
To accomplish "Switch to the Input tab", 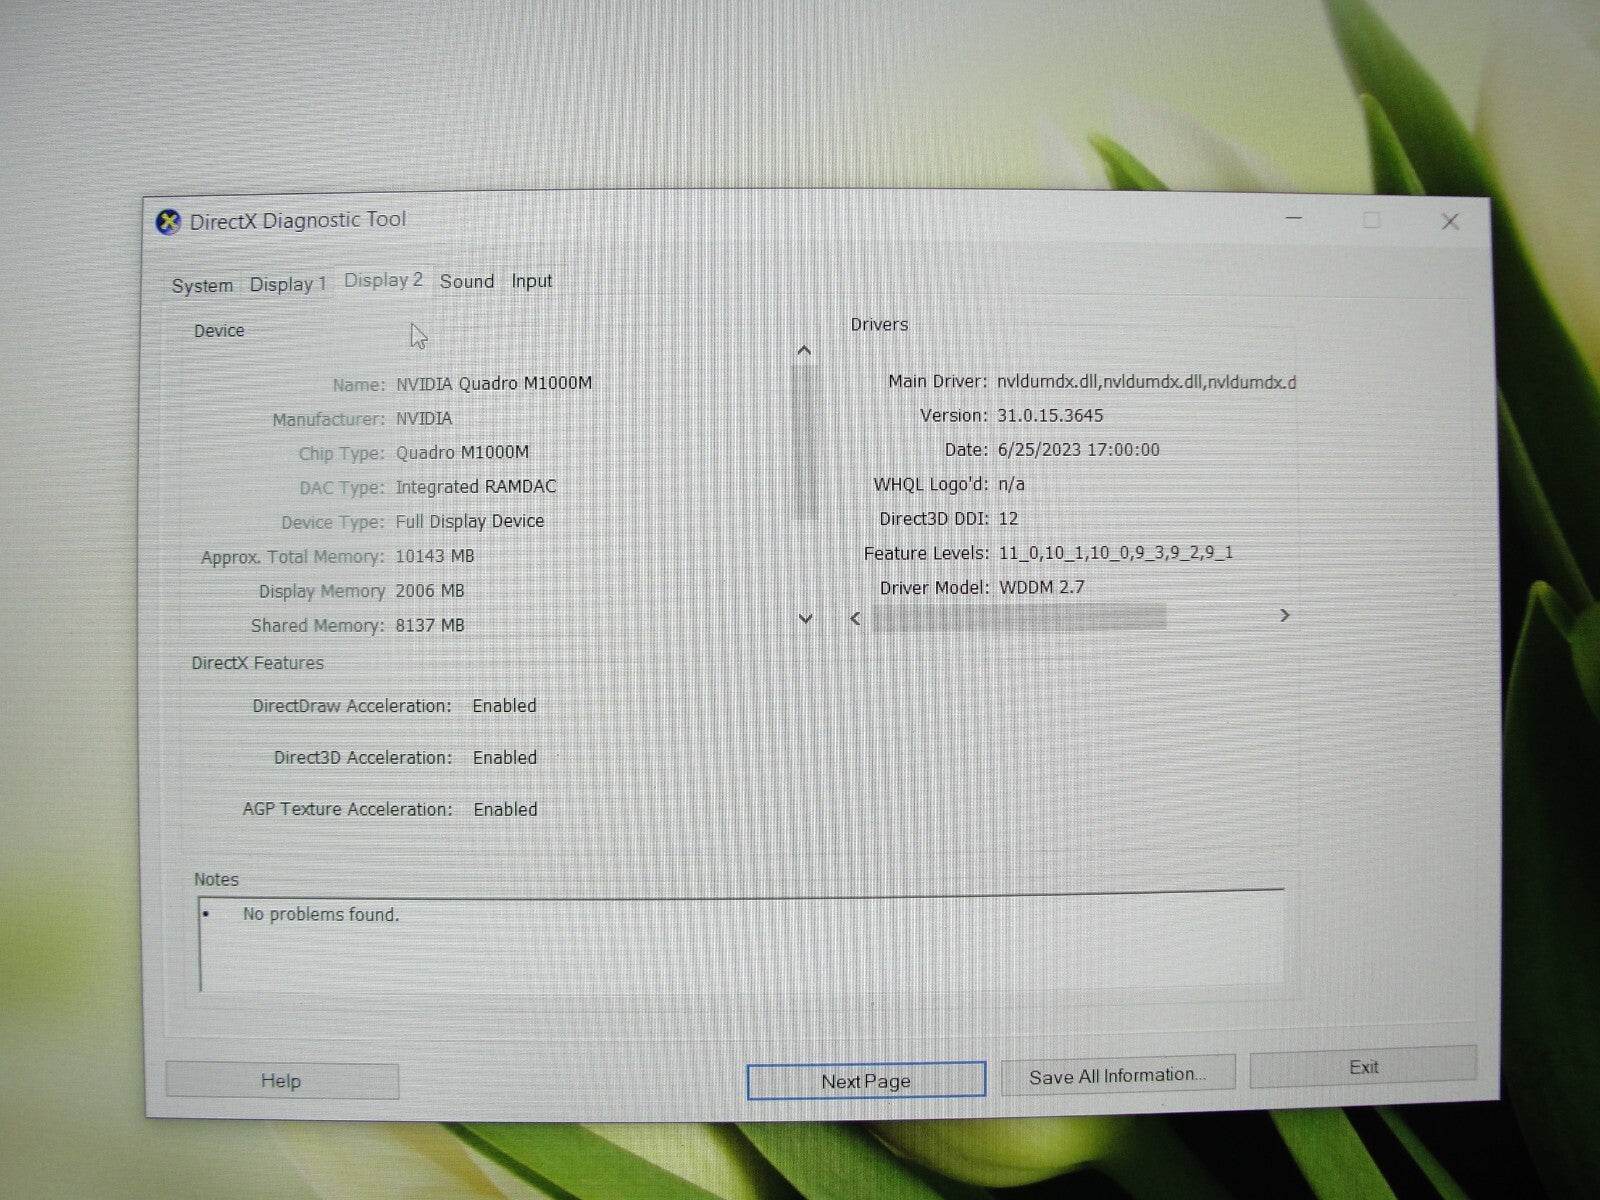I will (x=531, y=281).
